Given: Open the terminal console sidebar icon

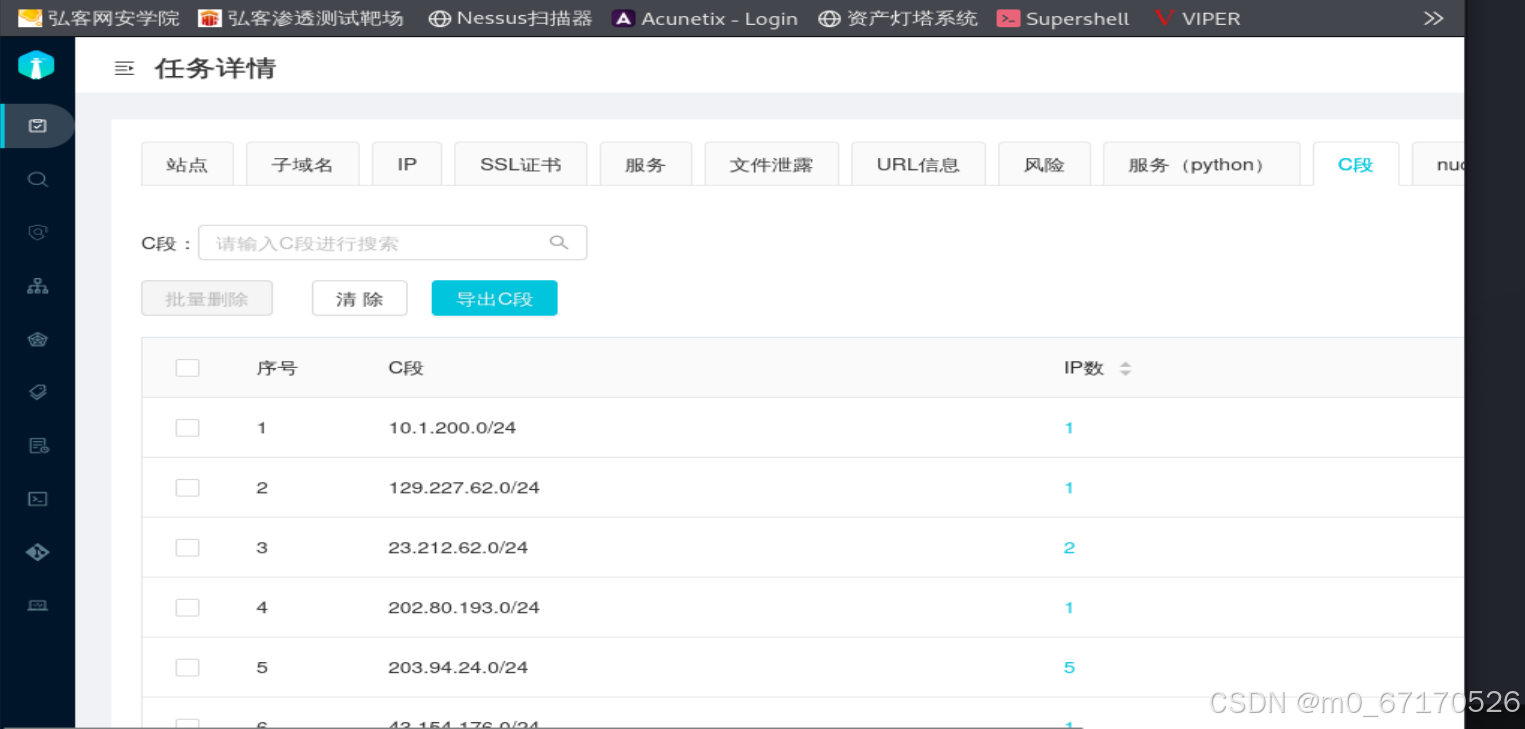Looking at the screenshot, I should click(37, 499).
